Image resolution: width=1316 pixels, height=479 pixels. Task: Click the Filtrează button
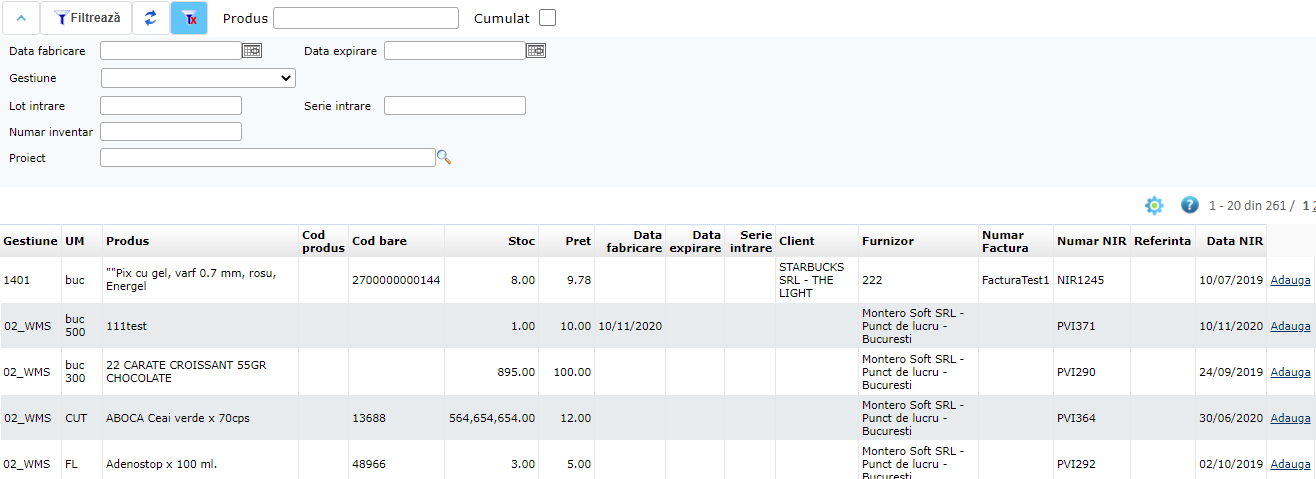87,18
